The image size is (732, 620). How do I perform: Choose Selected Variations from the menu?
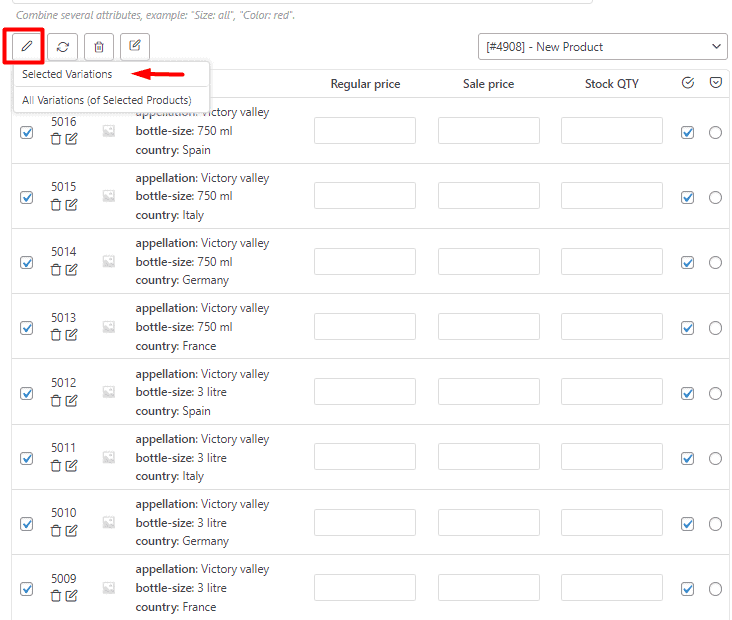[x=67, y=74]
